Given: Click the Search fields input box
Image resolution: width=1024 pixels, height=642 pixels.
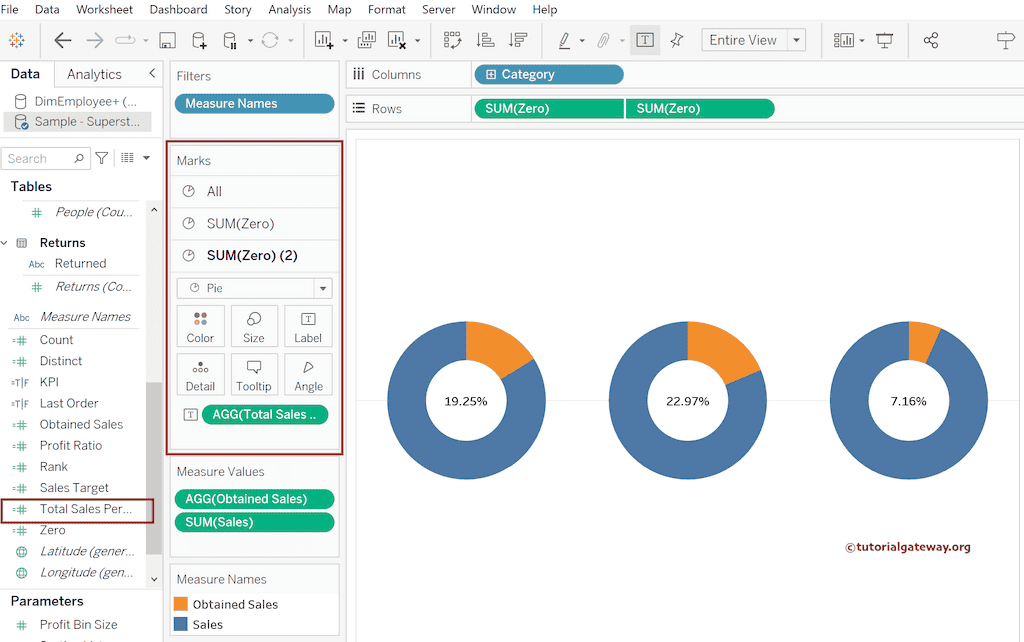Looking at the screenshot, I should [x=40, y=158].
